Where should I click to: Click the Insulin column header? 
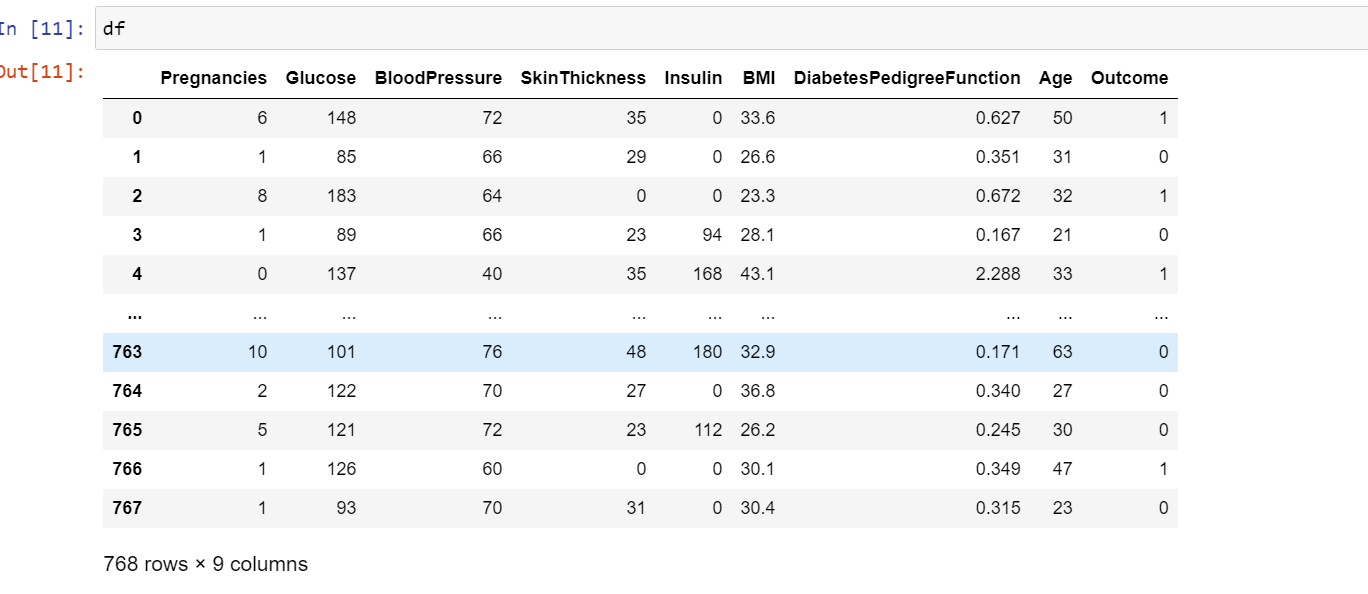693,78
